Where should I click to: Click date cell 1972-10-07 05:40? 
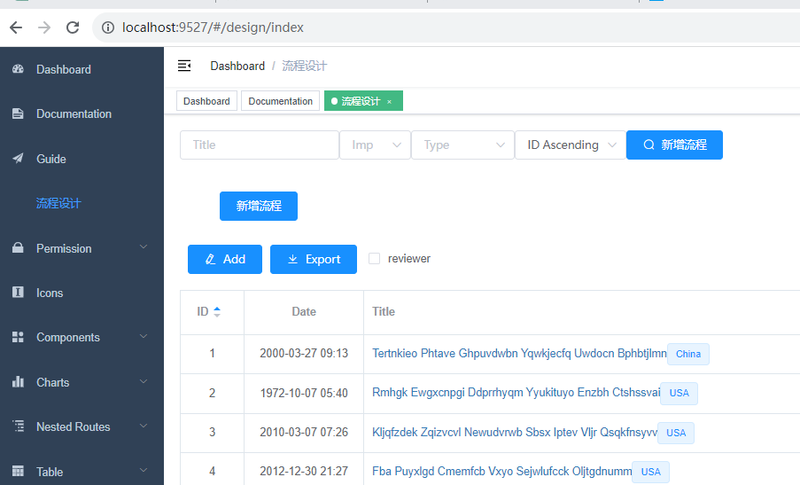[x=304, y=393]
